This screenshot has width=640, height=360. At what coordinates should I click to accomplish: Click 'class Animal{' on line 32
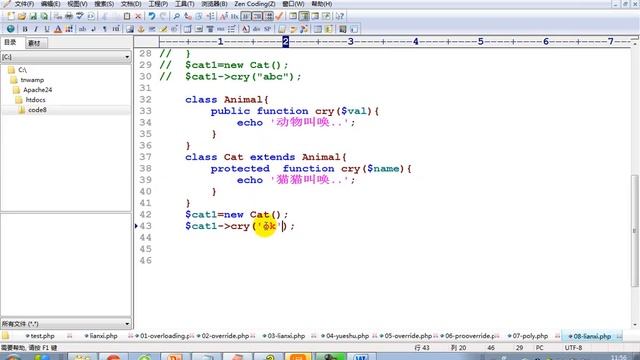[227, 100]
